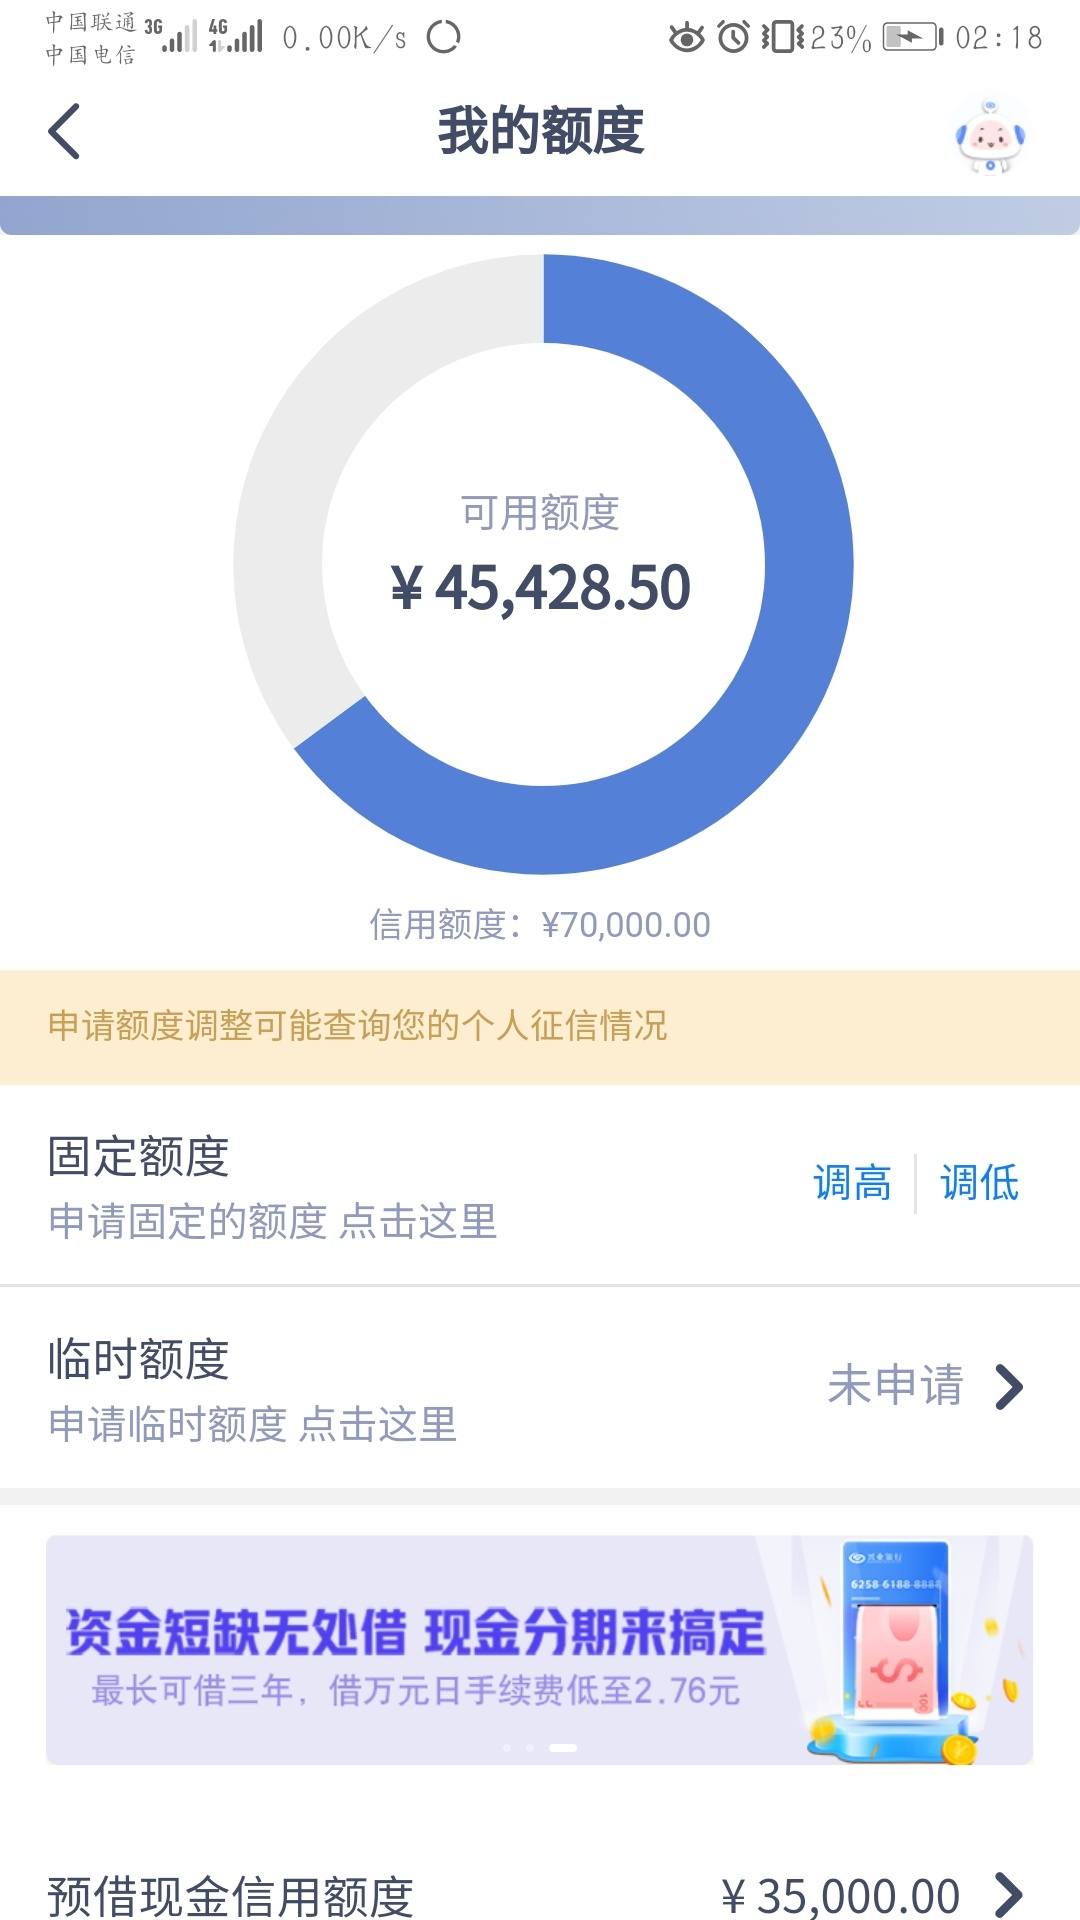The image size is (1080, 1920).
Task: Open 申请临时额度 点击这里 link
Action: [252, 1424]
